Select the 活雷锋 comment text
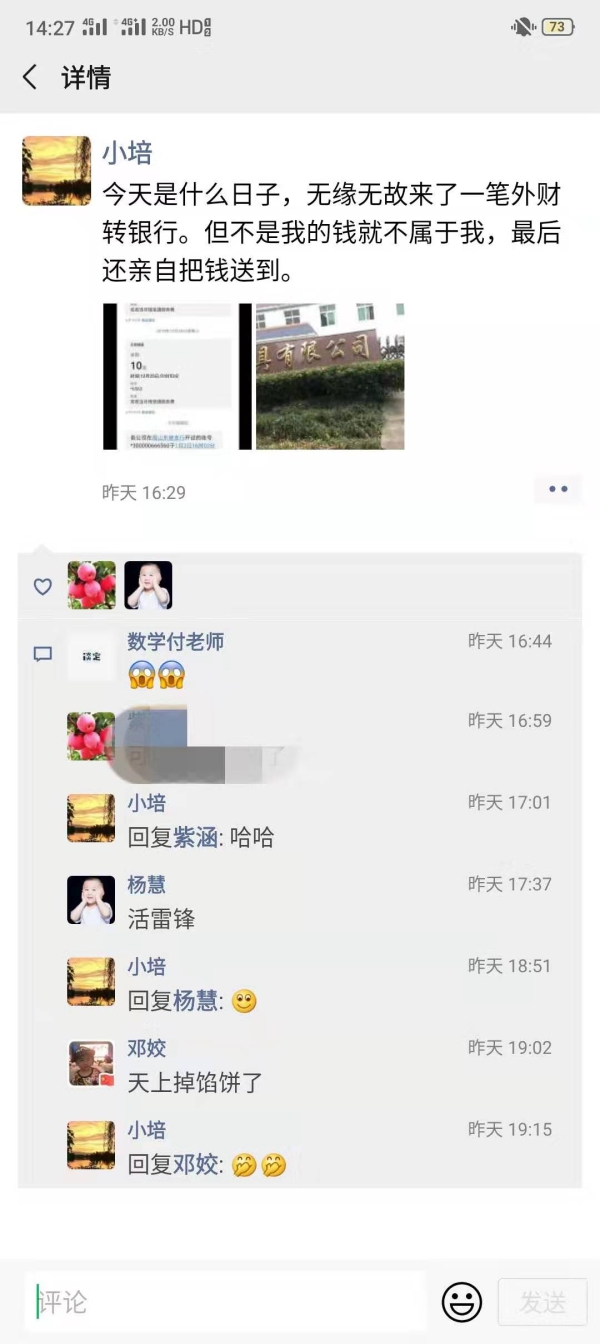This screenshot has width=600, height=1344. pyautogui.click(x=162, y=919)
